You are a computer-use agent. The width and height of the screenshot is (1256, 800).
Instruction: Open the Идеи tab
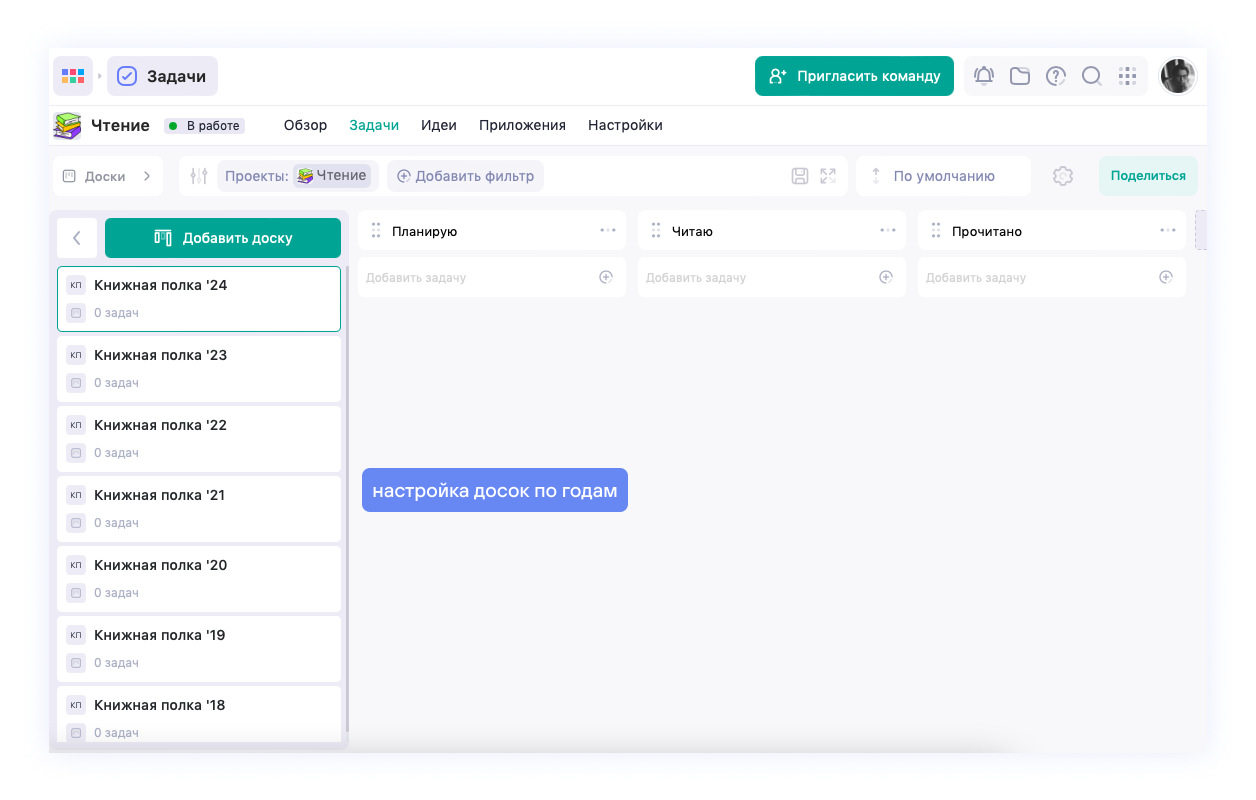click(439, 126)
